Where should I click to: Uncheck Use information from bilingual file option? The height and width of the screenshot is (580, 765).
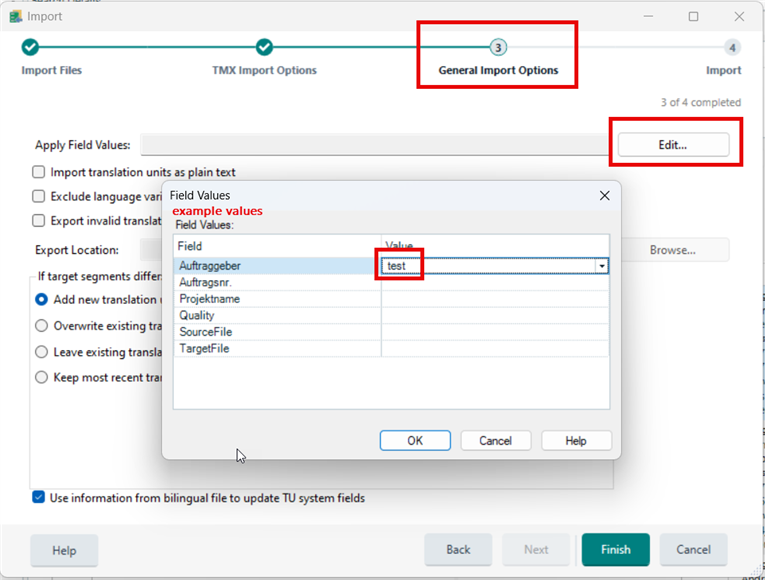point(39,498)
